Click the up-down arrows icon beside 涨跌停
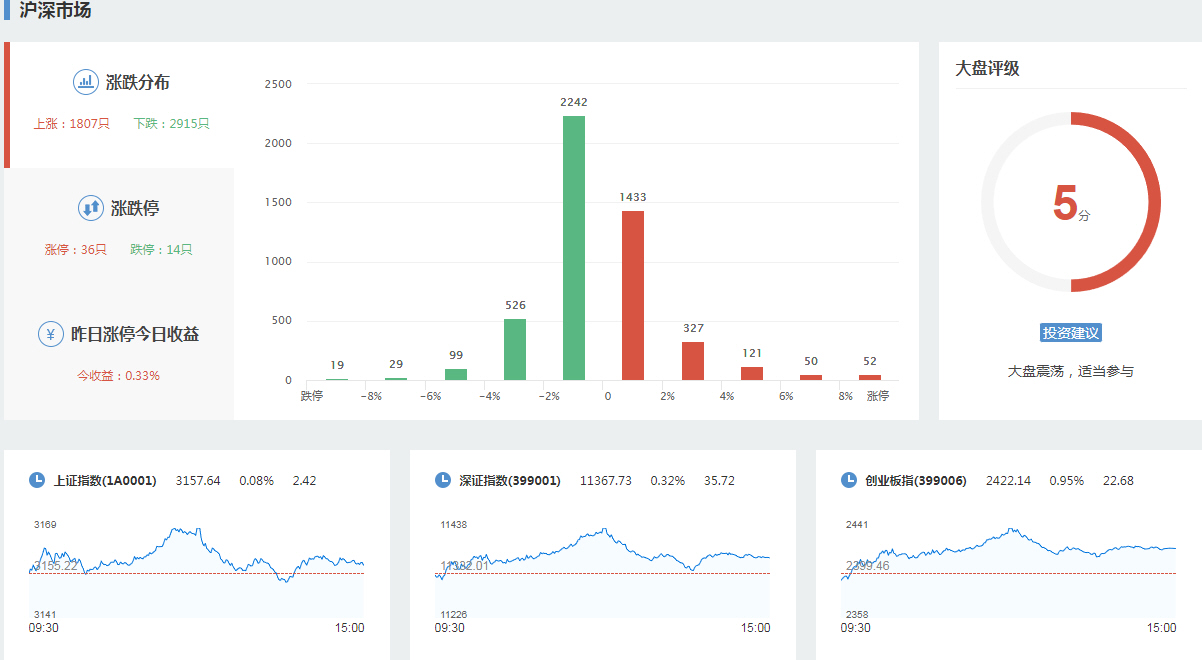Viewport: 1202px width, 660px height. pos(91,208)
